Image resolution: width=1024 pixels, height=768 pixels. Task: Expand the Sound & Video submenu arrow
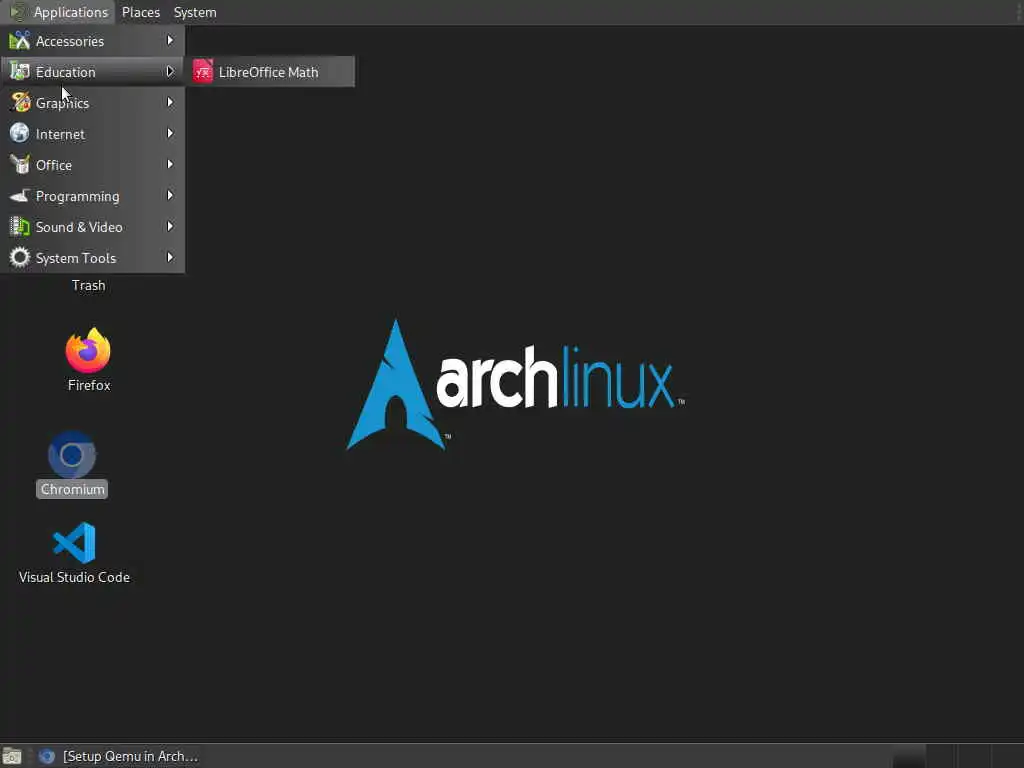tap(170, 227)
